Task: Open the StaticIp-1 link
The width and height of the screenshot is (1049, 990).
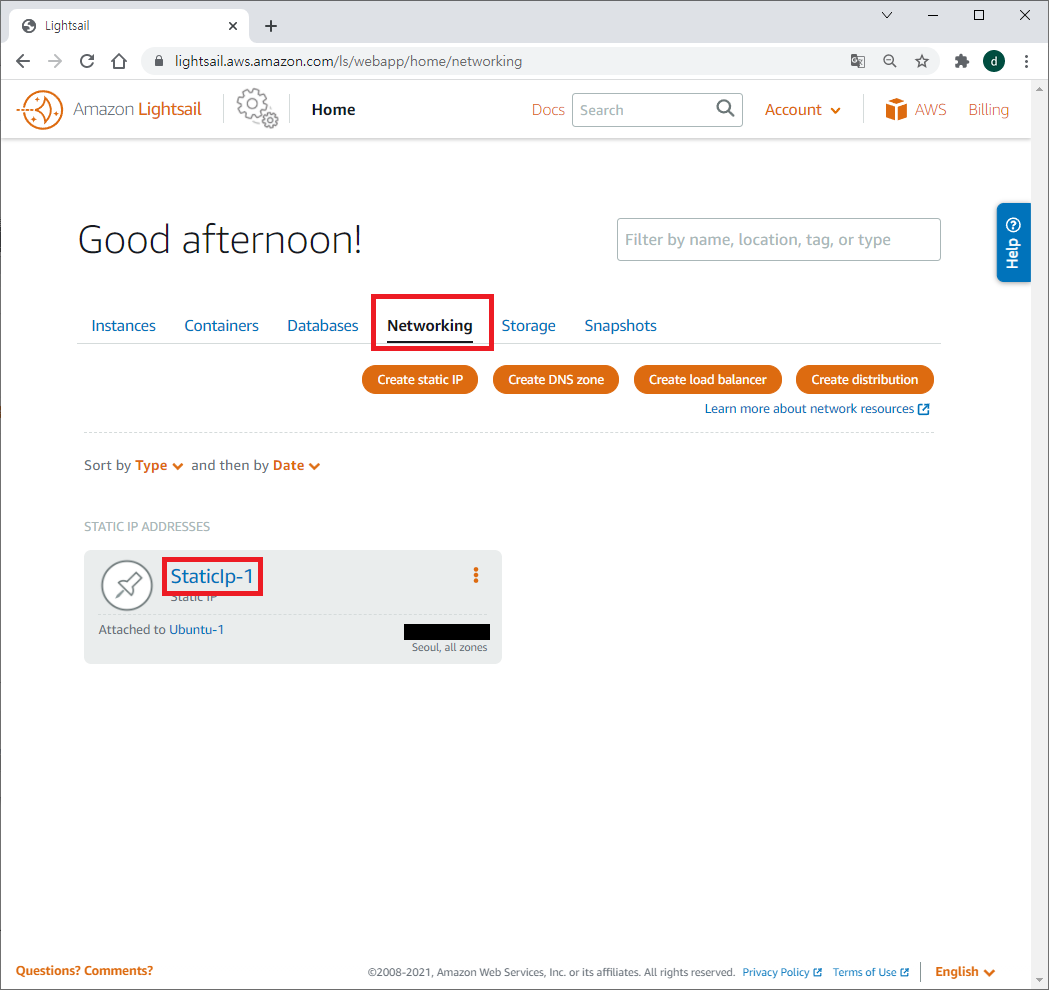Action: (x=212, y=576)
